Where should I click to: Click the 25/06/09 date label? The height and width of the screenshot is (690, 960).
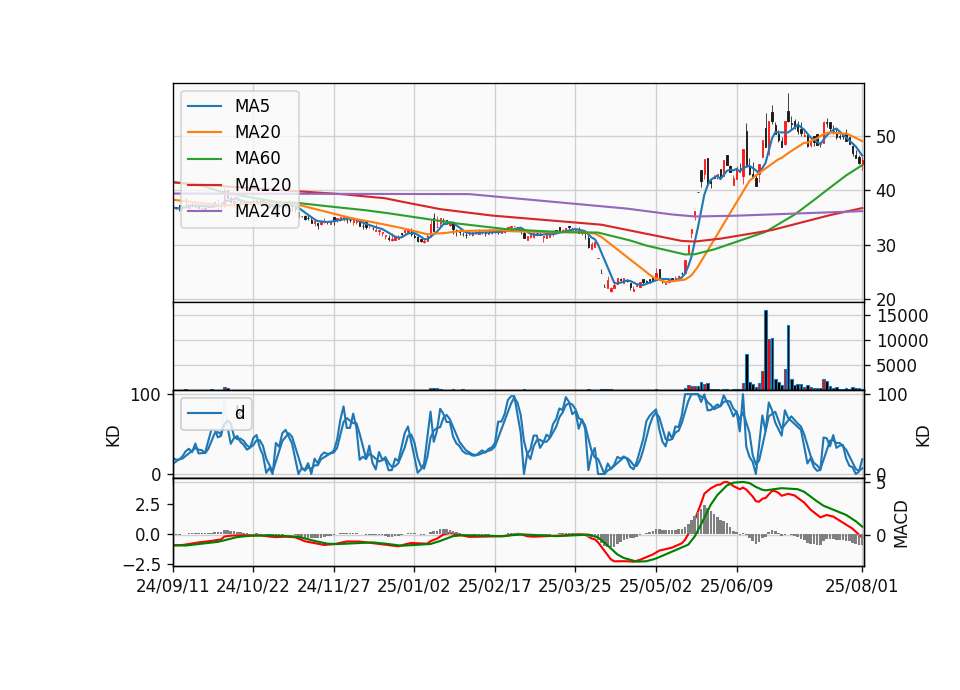pos(737,586)
